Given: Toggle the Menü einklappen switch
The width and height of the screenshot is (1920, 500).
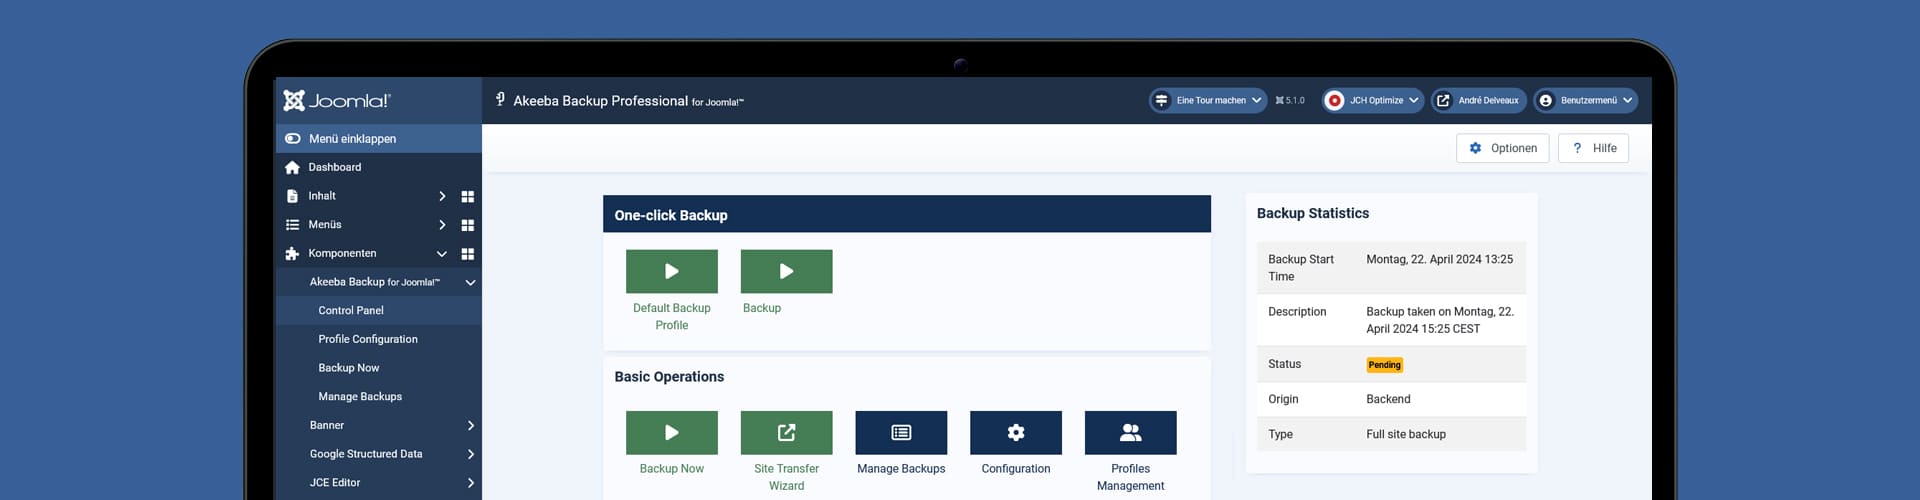Looking at the screenshot, I should [x=292, y=139].
